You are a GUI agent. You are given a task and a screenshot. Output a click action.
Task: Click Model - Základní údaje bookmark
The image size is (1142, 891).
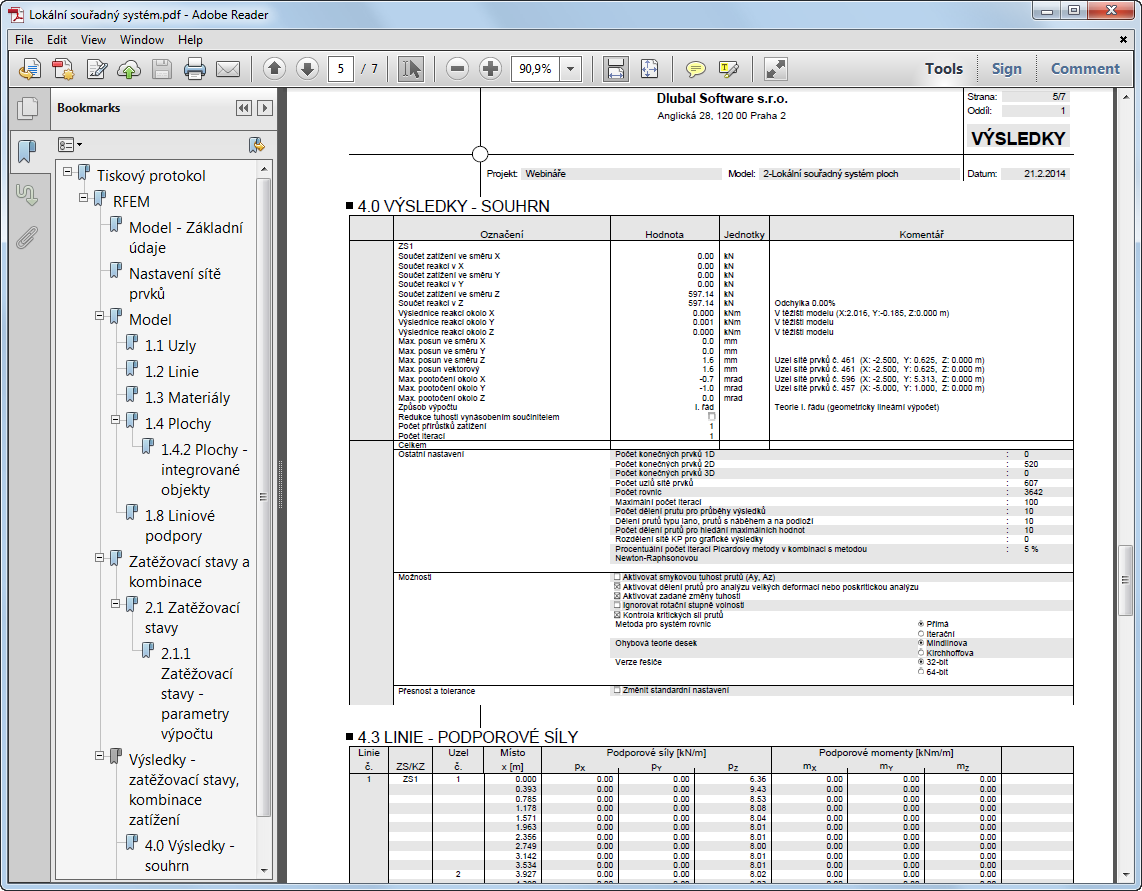click(x=186, y=238)
